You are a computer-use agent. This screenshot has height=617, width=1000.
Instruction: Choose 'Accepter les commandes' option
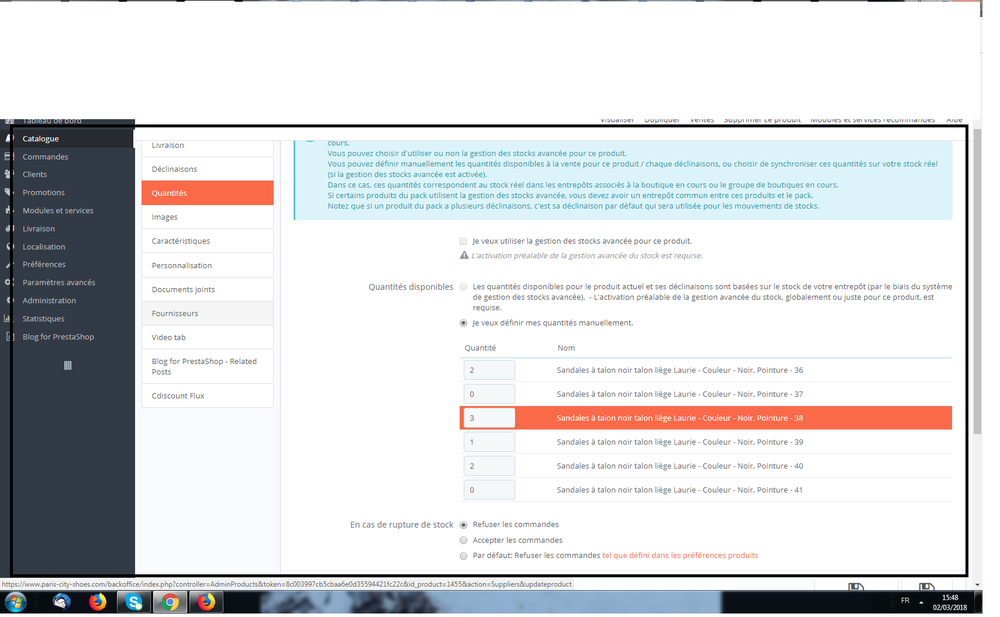464,540
